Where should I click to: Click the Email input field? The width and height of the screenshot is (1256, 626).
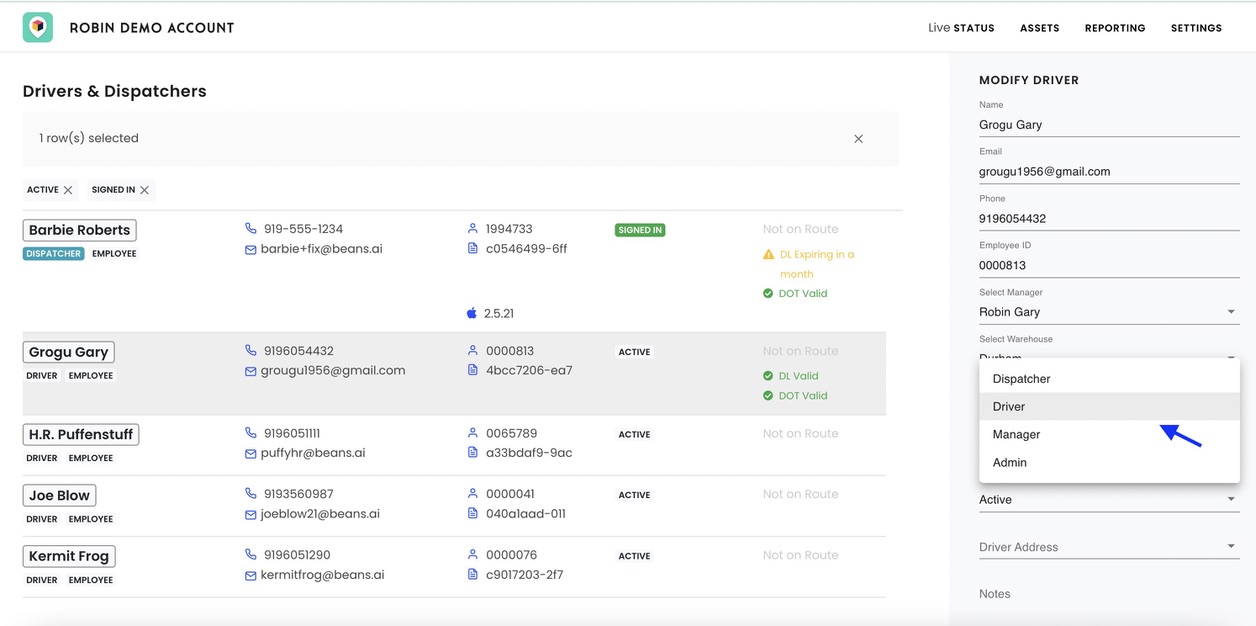(1109, 171)
